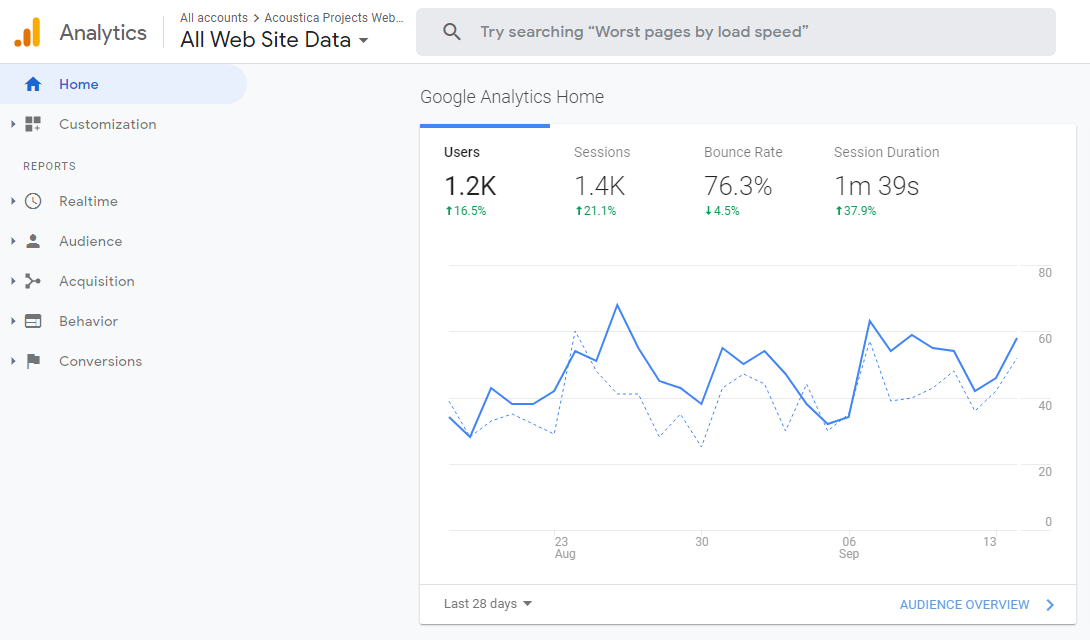1090x640 pixels.
Task: Click the Acquisition branching arrows icon
Action: click(x=33, y=282)
